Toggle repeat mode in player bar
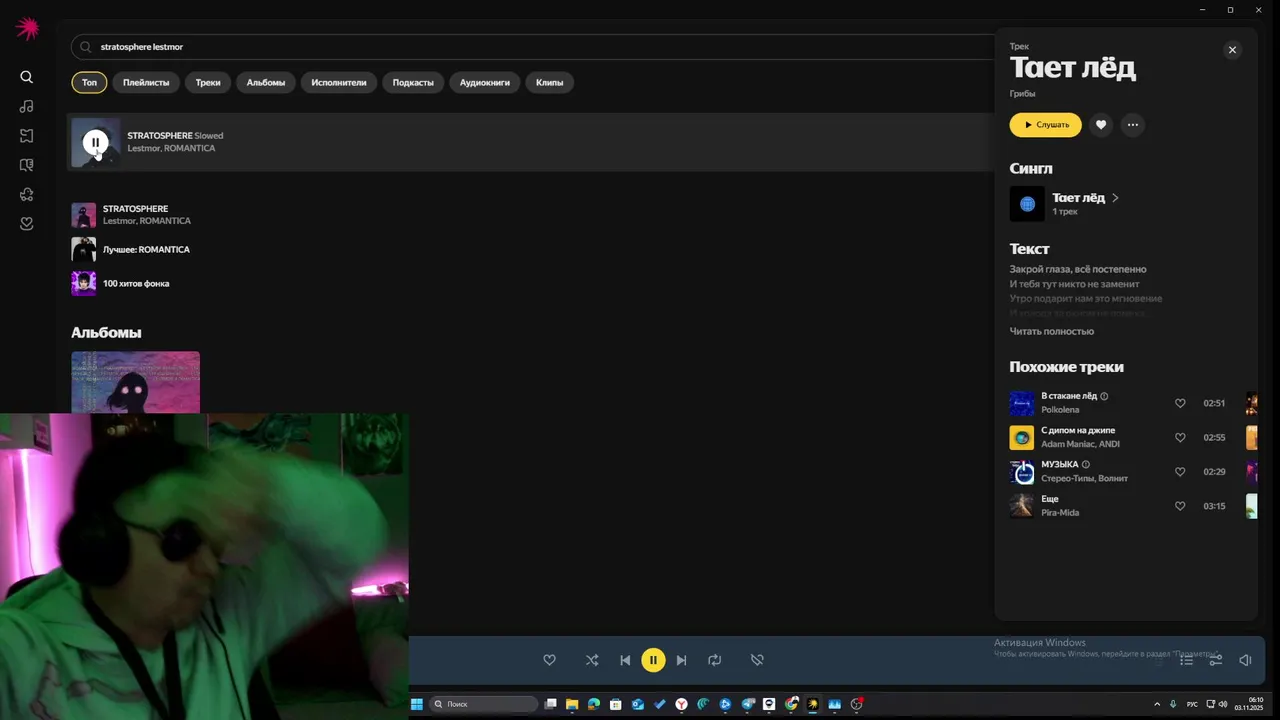The image size is (1280, 720). click(x=714, y=660)
